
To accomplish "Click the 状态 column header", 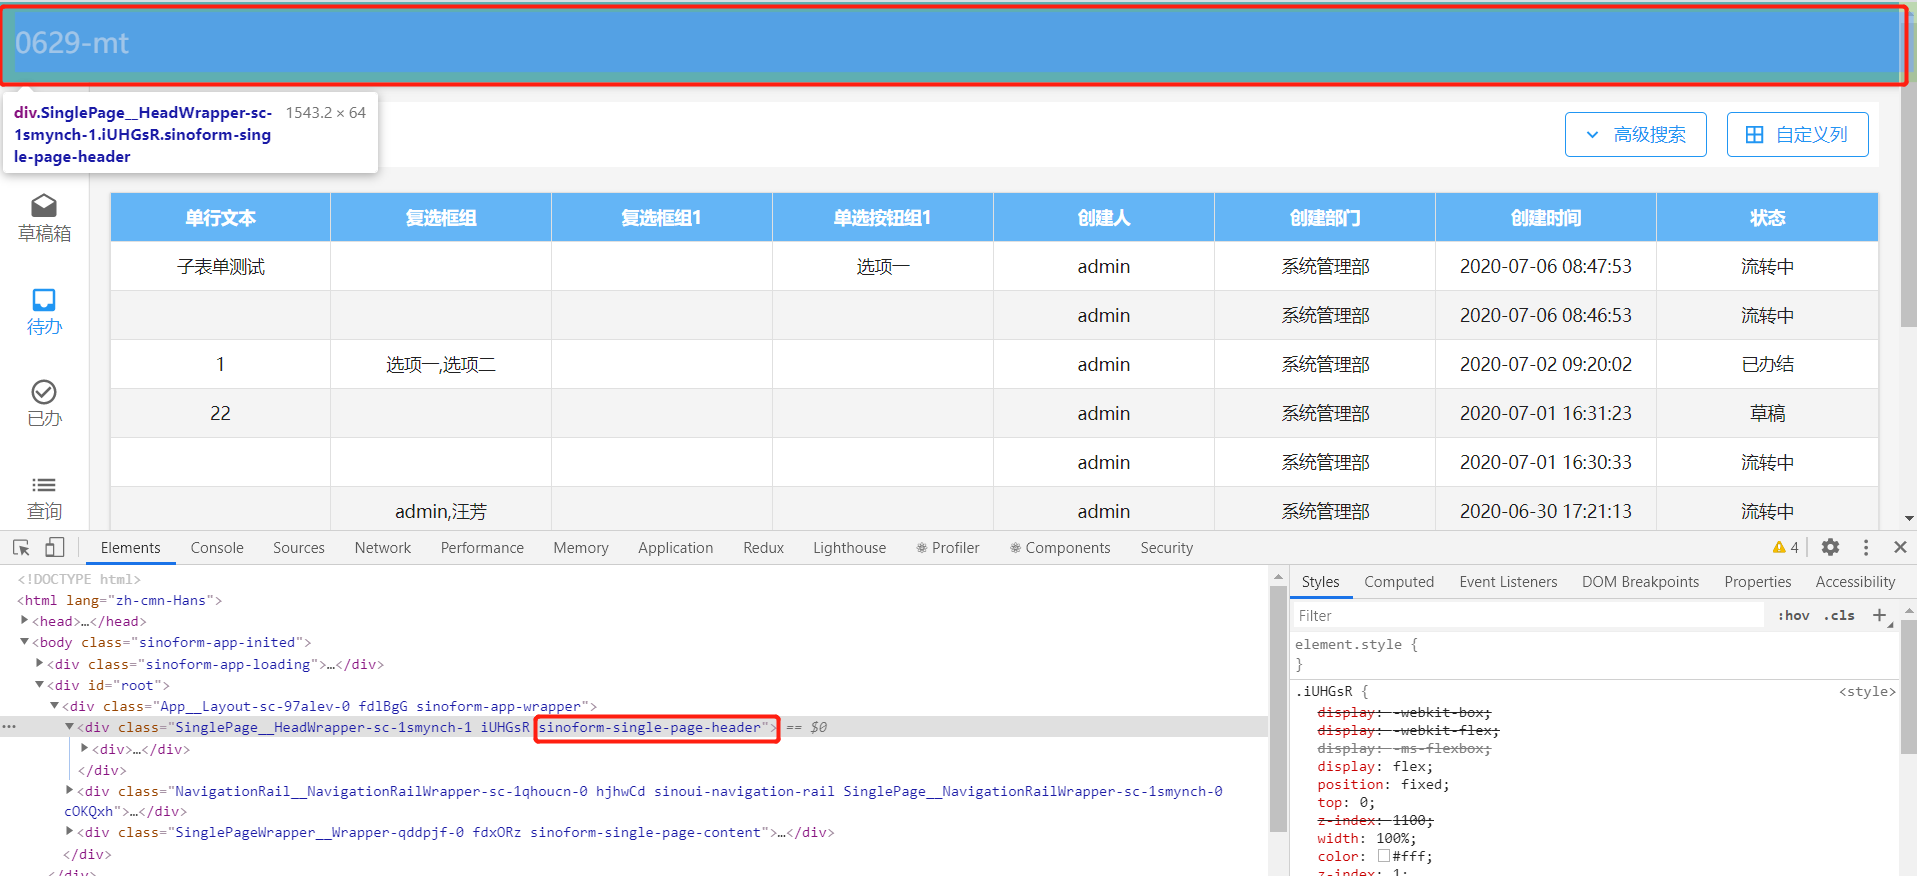I will (x=1767, y=217).
